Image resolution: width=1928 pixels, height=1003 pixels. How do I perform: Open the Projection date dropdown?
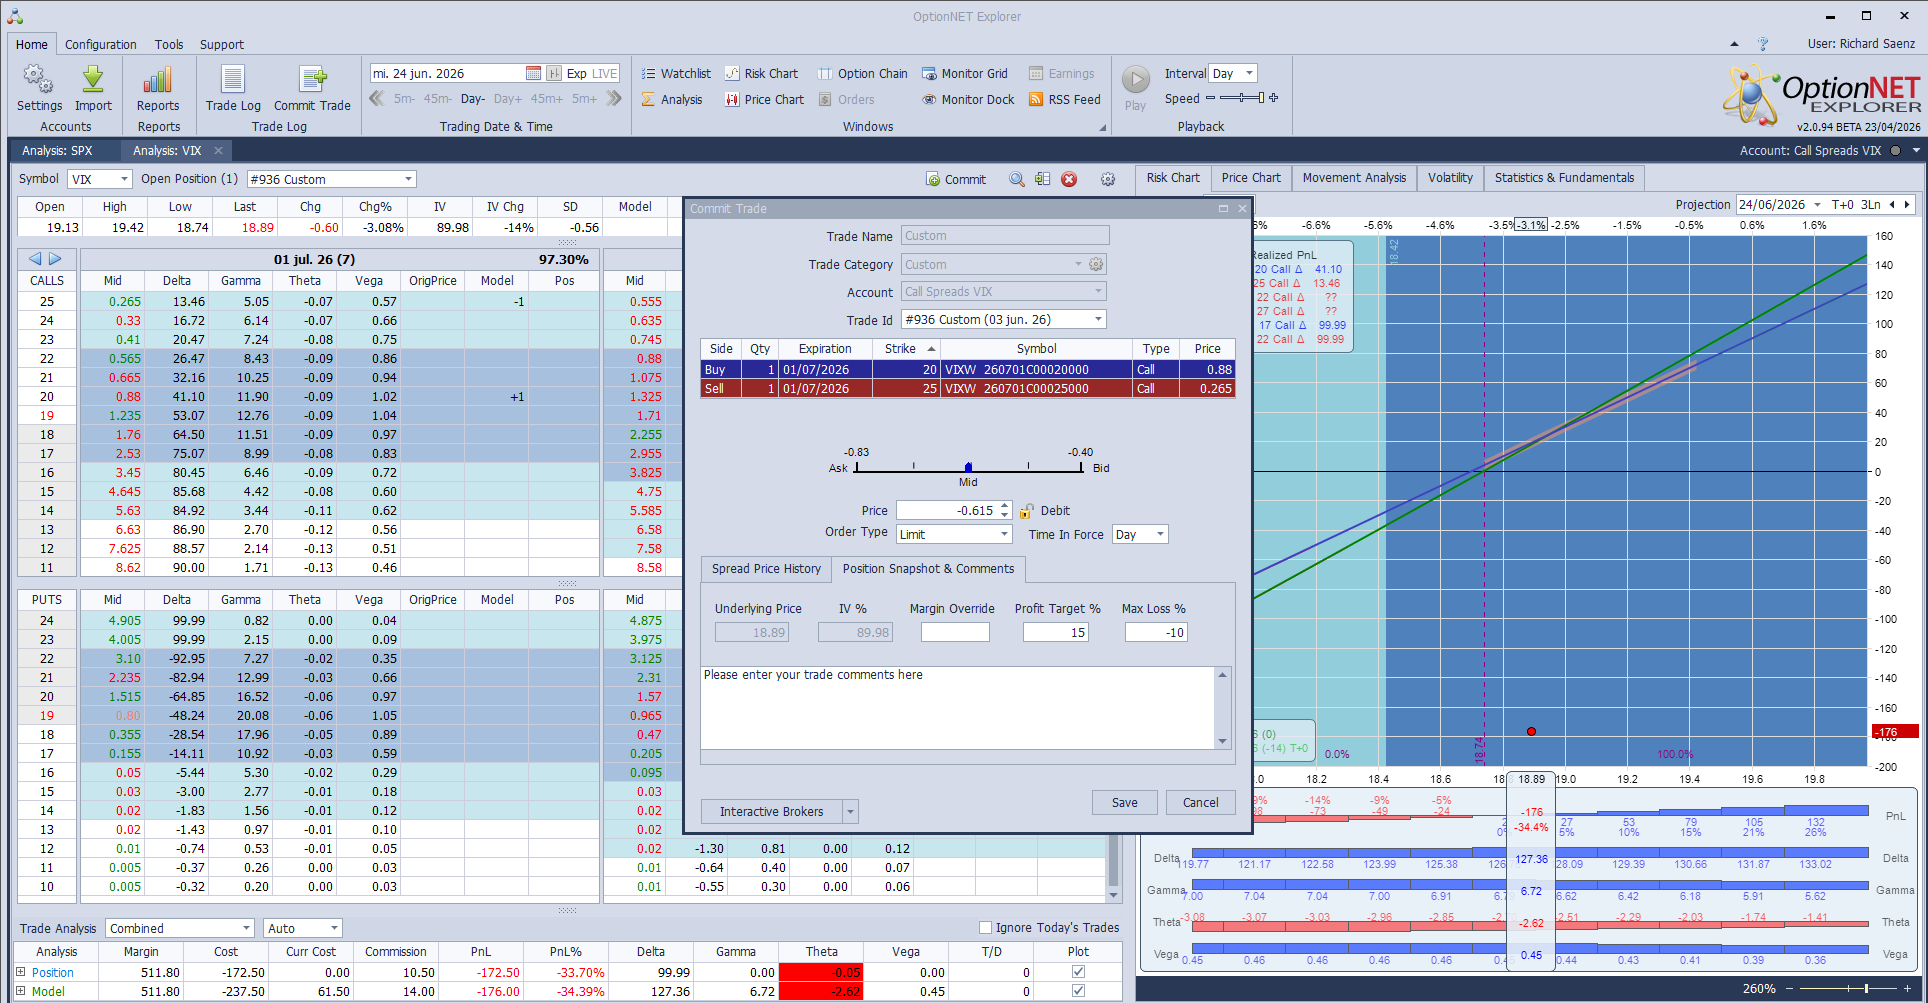click(x=1817, y=204)
